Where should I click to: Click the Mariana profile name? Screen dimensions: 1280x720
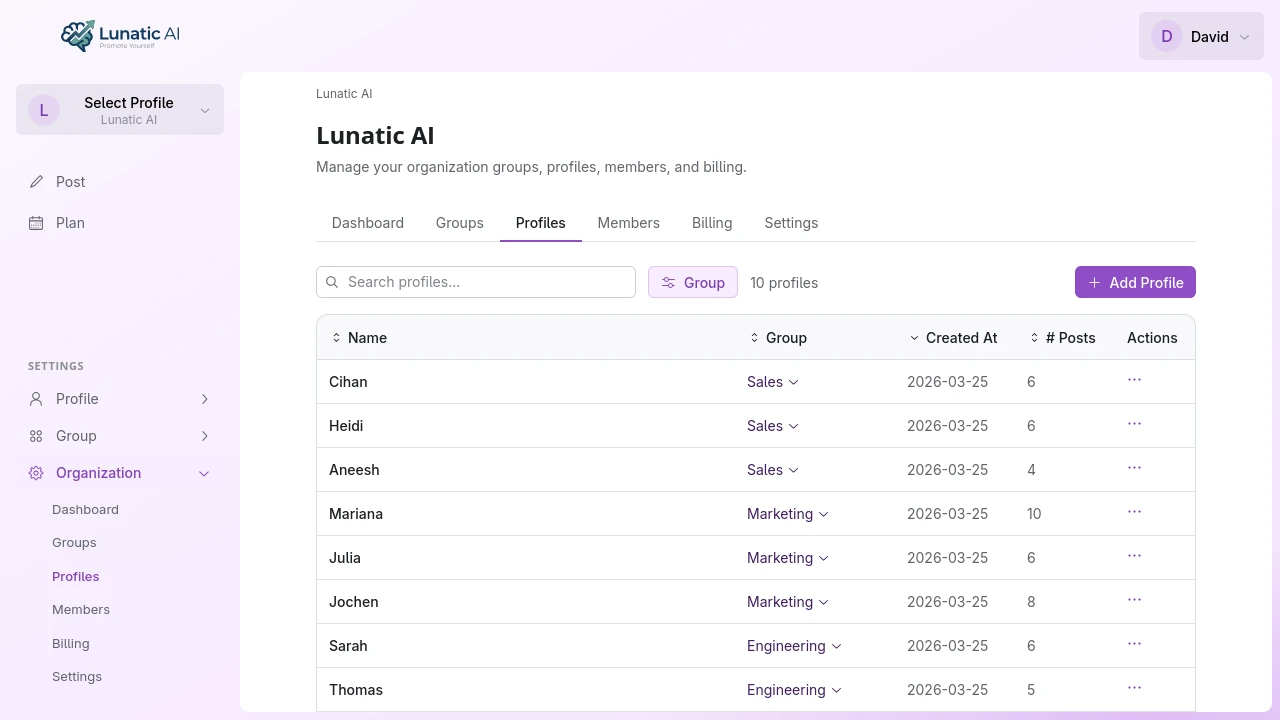[x=356, y=514]
